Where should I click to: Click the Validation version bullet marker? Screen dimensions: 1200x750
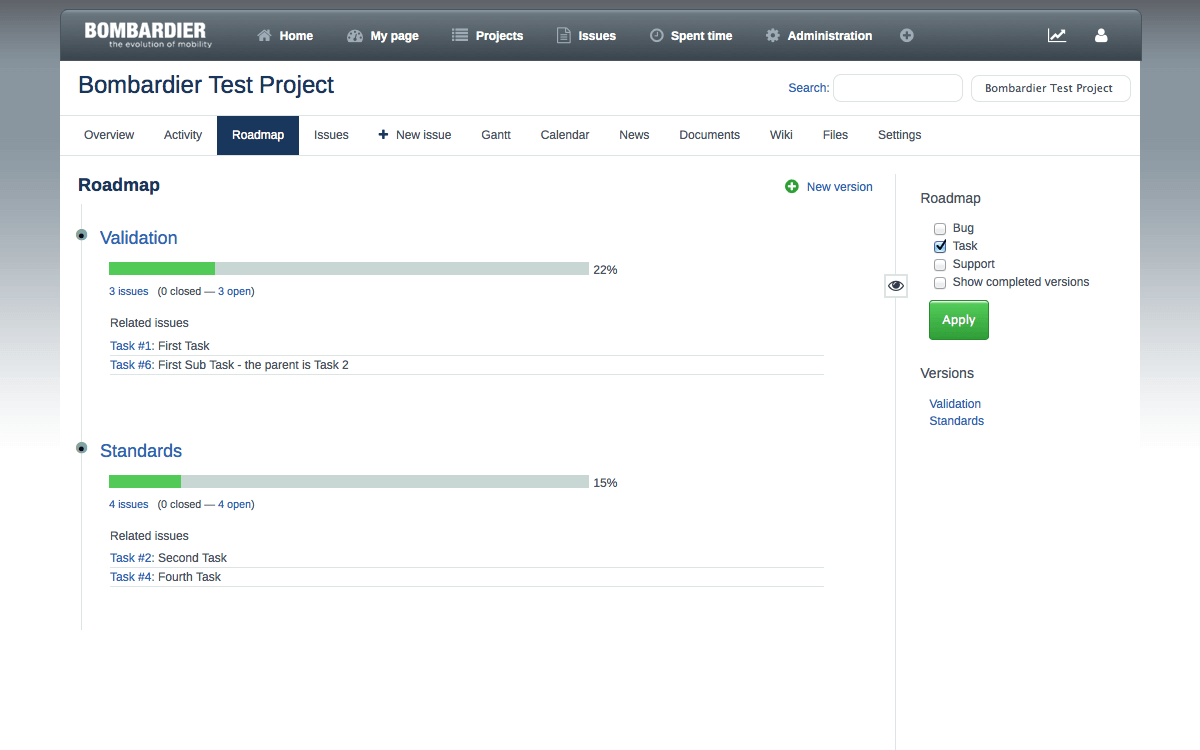pos(82,234)
